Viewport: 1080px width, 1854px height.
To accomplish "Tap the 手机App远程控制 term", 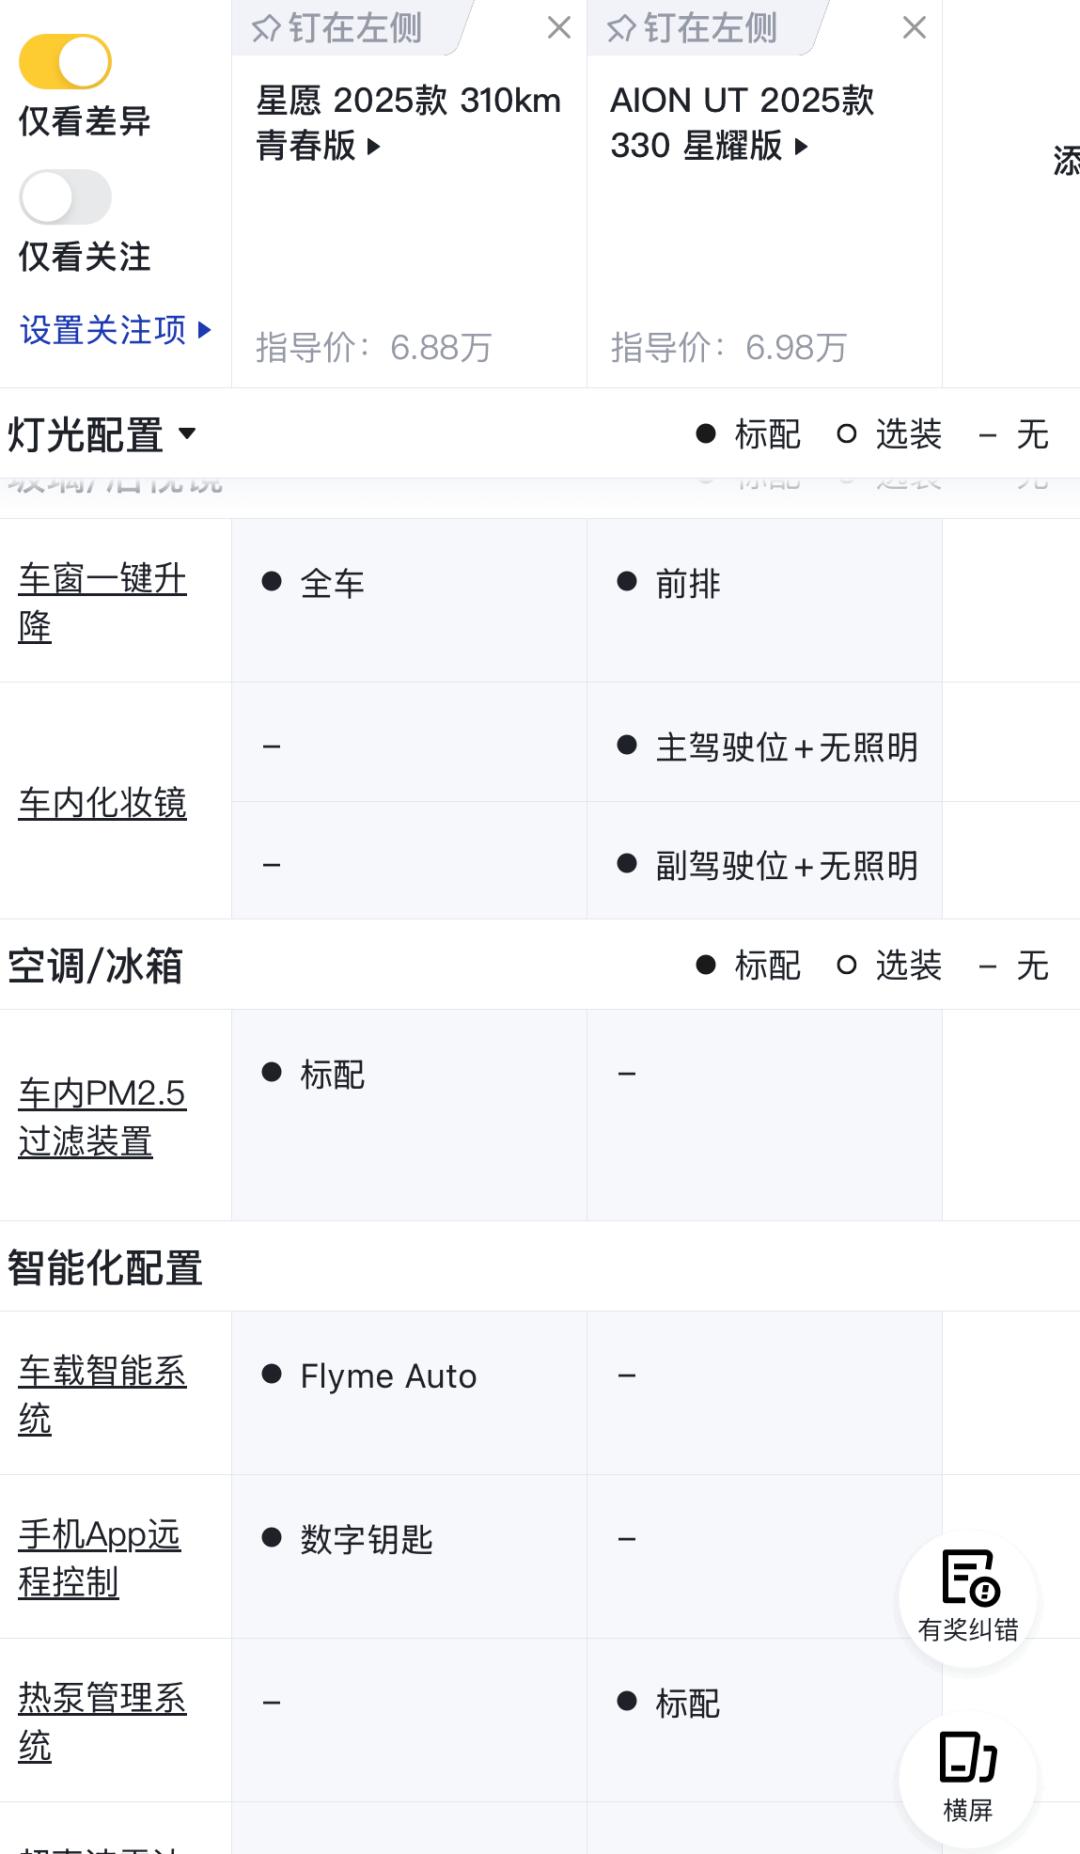I will 99,1557.
